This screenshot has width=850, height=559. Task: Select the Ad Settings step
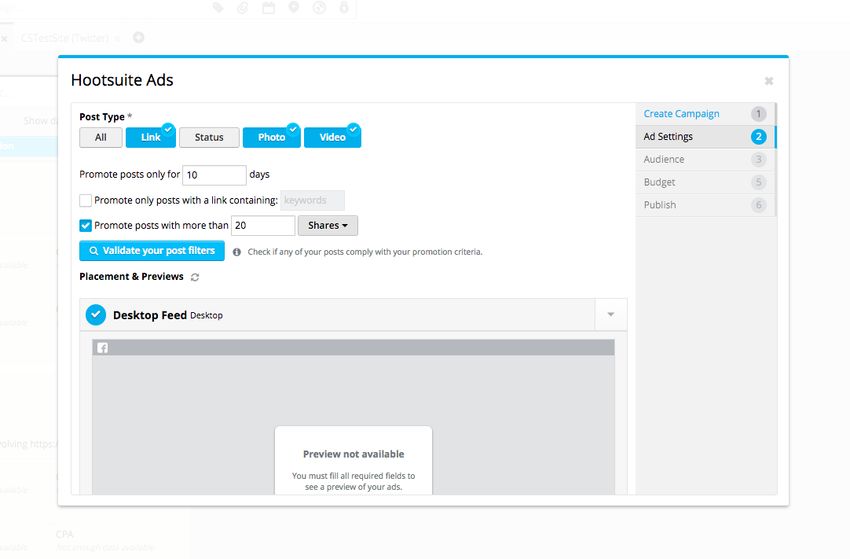coord(705,137)
